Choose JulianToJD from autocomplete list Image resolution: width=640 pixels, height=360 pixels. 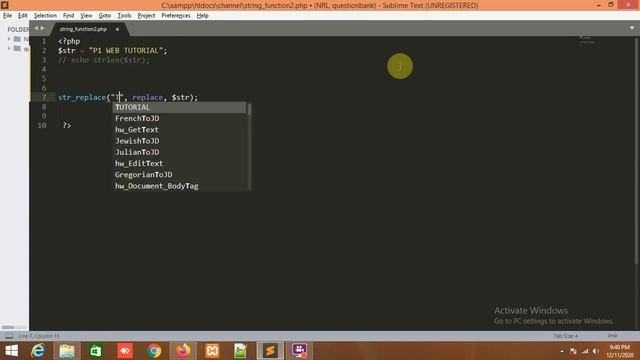pyautogui.click(x=180, y=152)
